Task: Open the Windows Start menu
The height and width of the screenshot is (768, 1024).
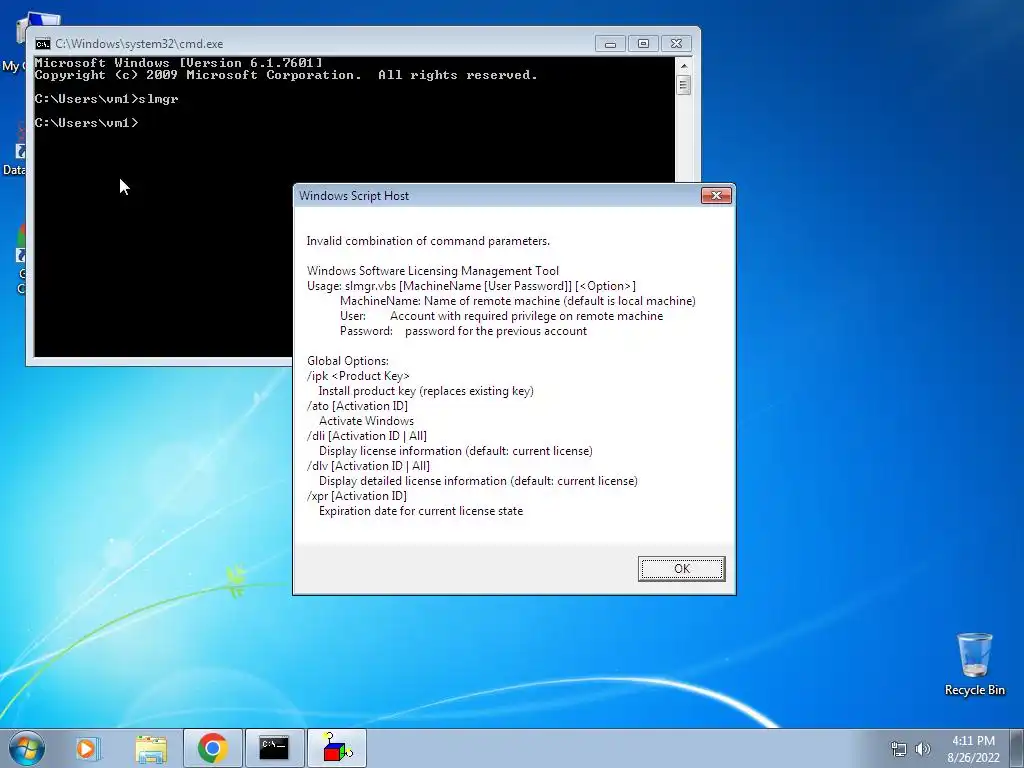Action: pyautogui.click(x=27, y=748)
